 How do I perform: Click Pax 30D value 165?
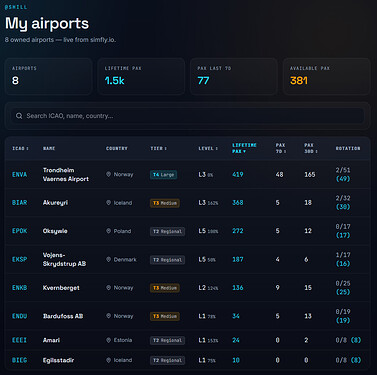pos(310,174)
